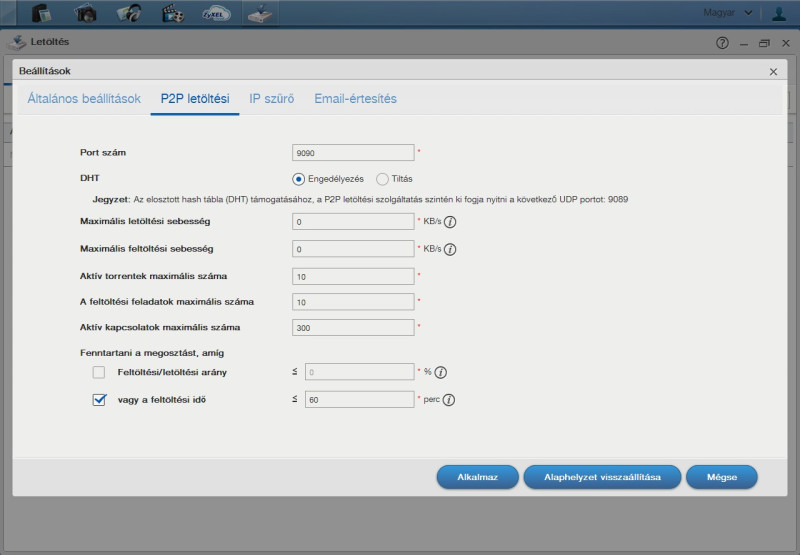Click the Mégse button
The width and height of the screenshot is (800, 555).
click(721, 477)
